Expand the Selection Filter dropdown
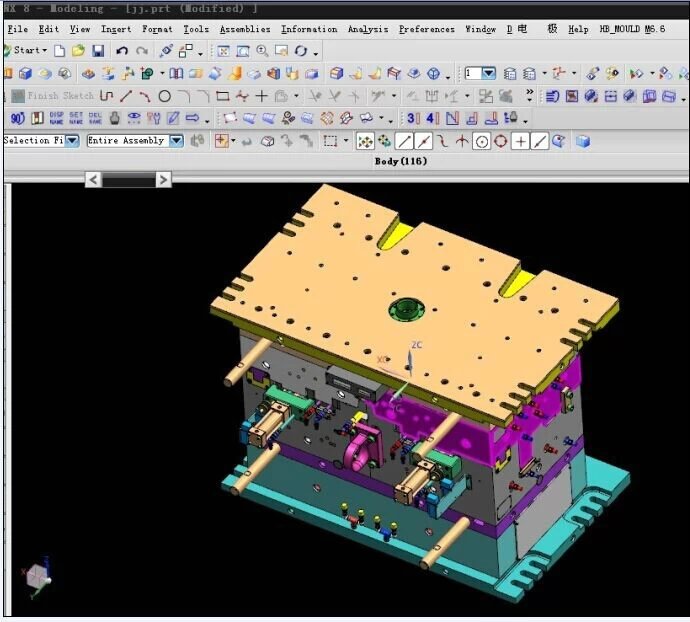The image size is (690, 622). point(72,141)
